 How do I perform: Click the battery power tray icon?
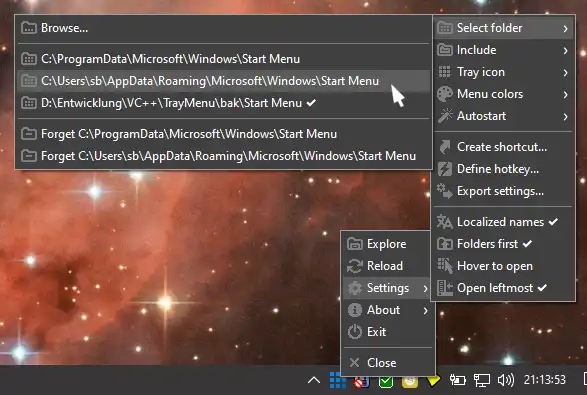click(457, 380)
